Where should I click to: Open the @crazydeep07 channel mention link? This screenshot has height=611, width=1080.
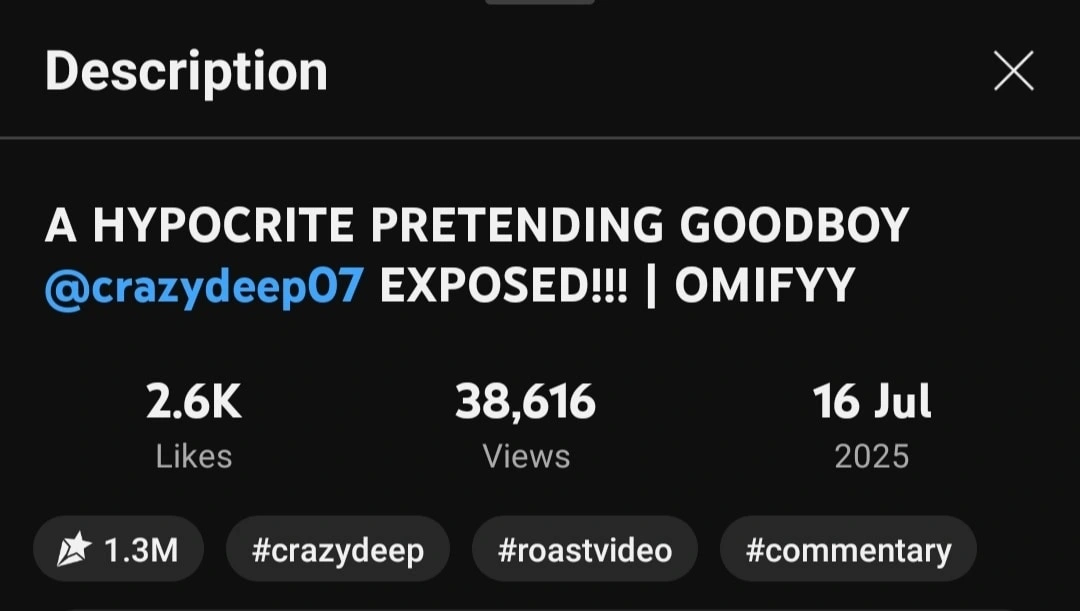204,286
